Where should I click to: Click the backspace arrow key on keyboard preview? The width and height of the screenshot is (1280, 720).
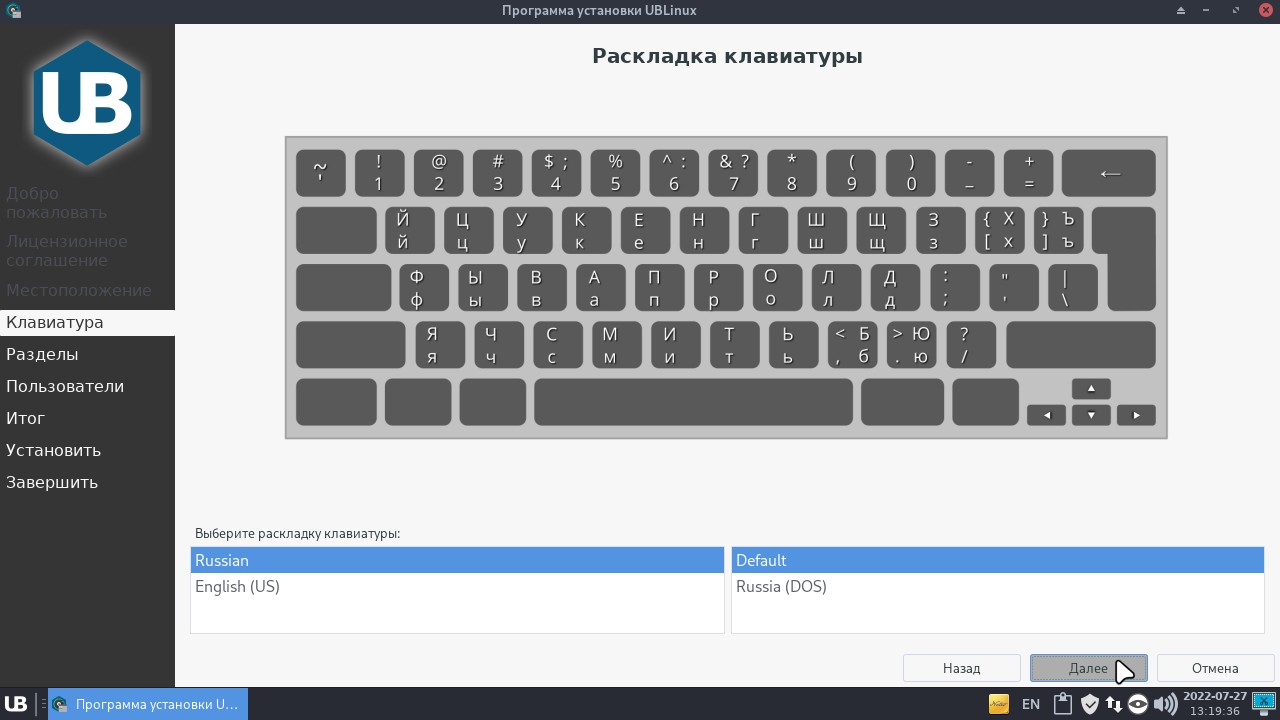click(x=1109, y=173)
